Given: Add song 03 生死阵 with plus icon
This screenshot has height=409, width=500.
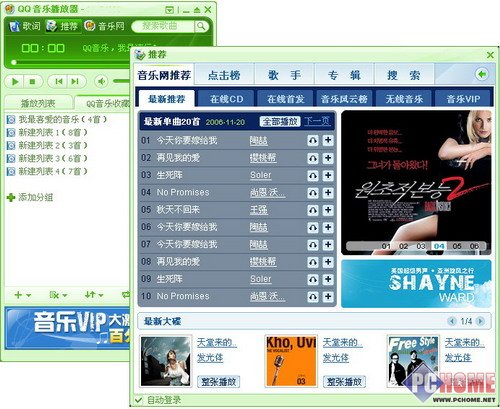Looking at the screenshot, I should coord(328,175).
